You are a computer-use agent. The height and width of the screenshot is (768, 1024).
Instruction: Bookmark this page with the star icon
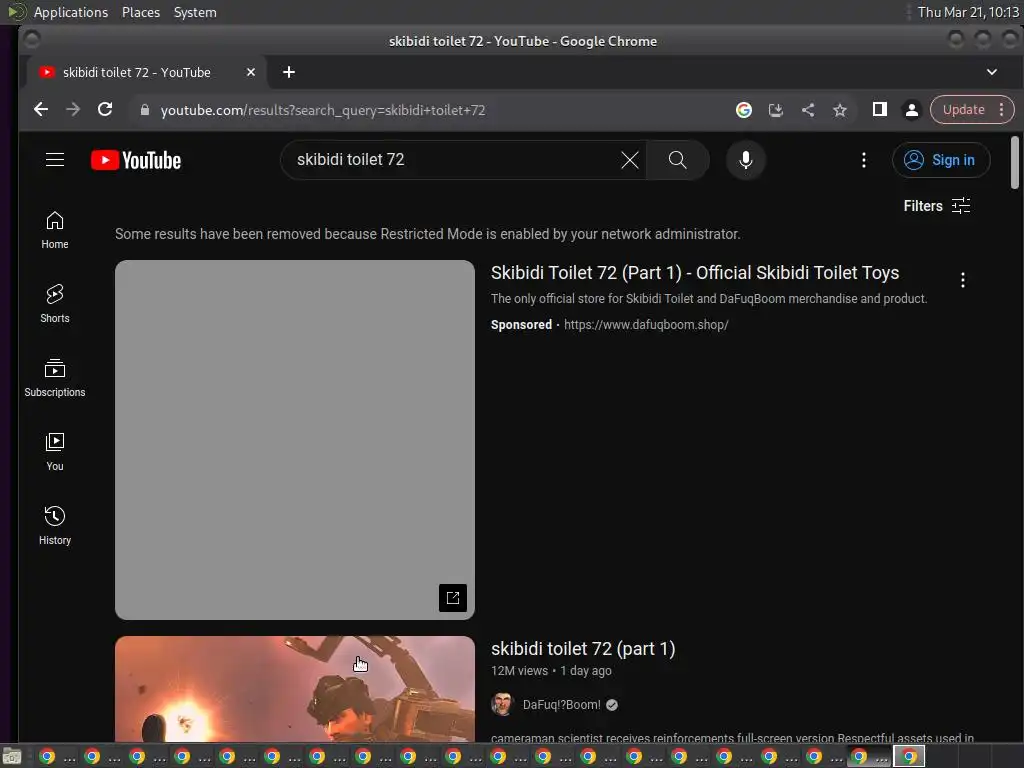(840, 110)
